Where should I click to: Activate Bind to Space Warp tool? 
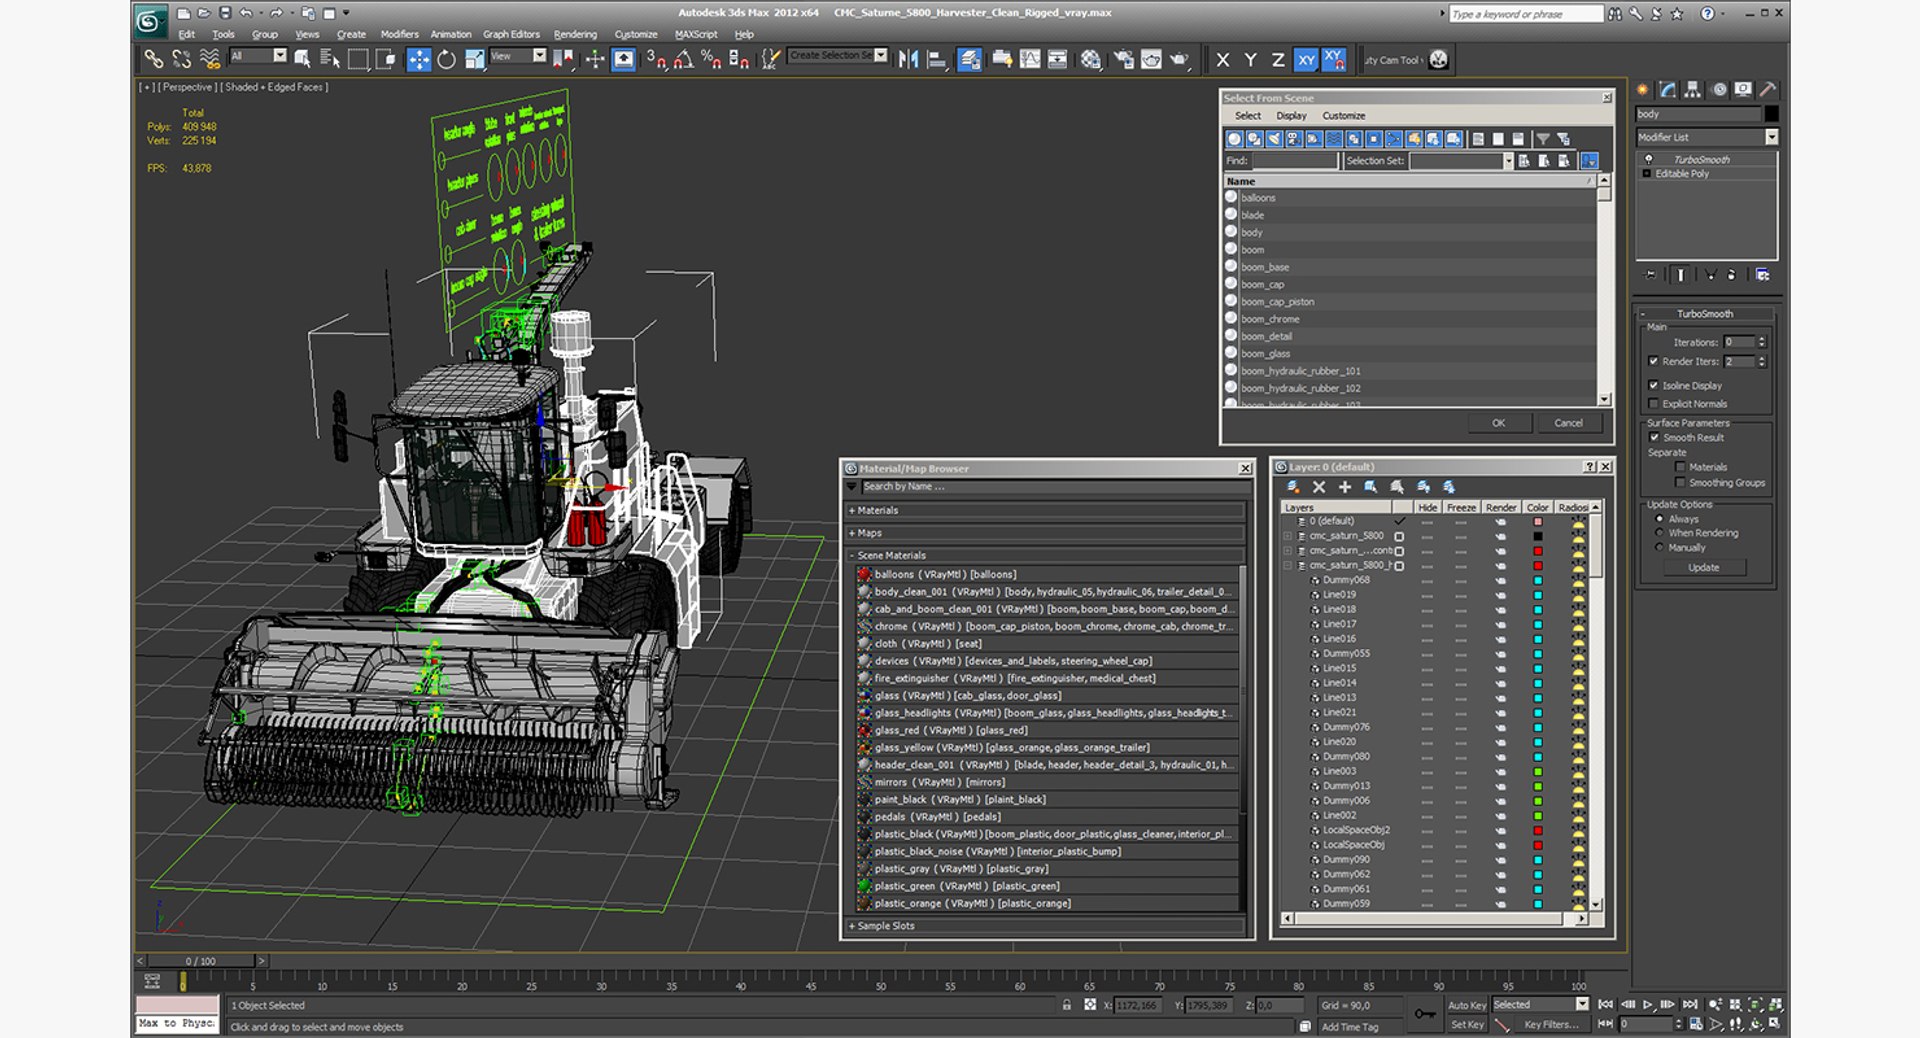pyautogui.click(x=209, y=59)
